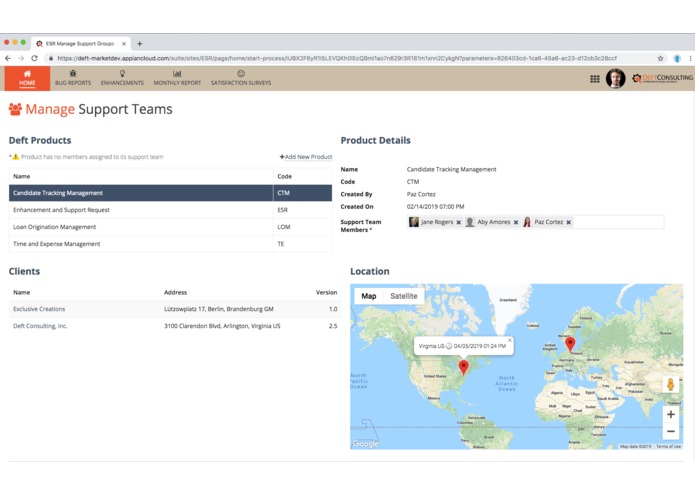The width and height of the screenshot is (695, 494).
Task: Remove Paz Cortez from support team
Action: pyautogui.click(x=569, y=222)
